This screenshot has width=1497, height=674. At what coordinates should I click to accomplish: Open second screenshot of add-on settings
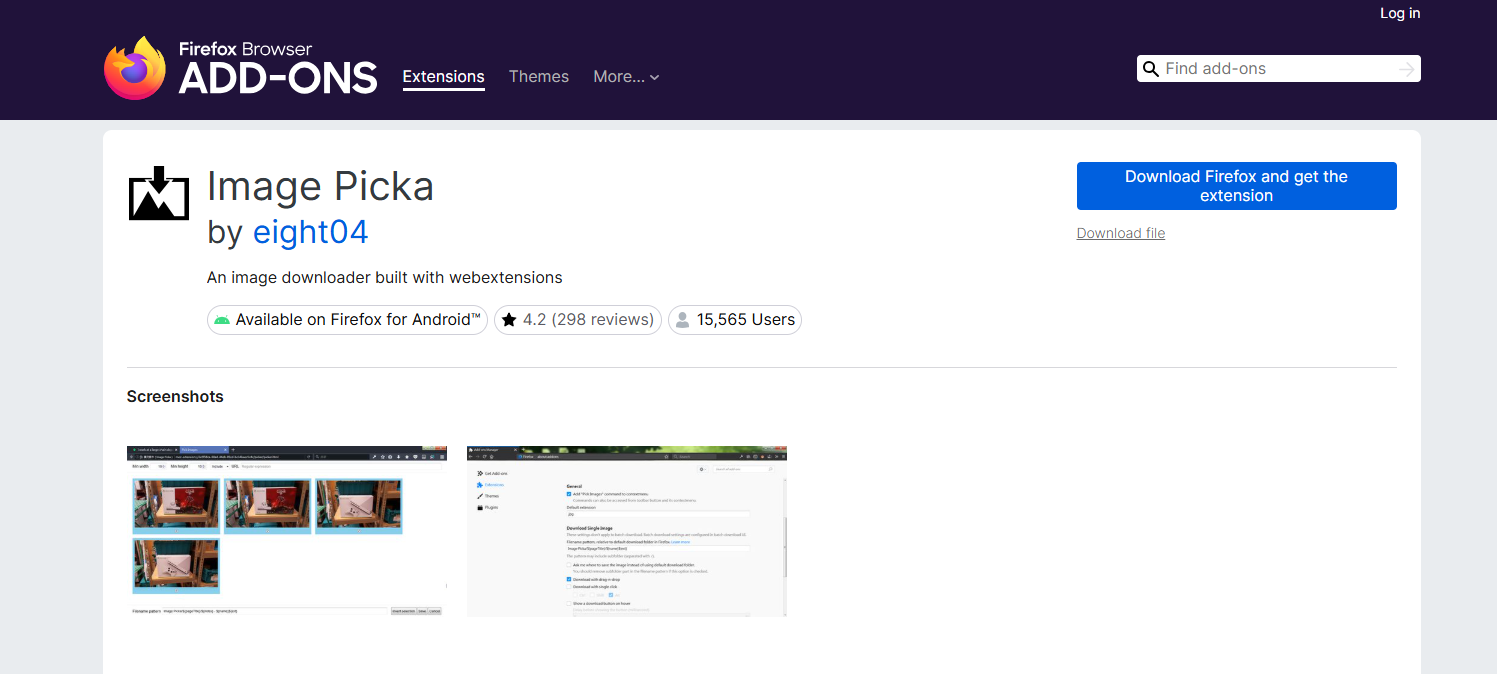point(627,531)
